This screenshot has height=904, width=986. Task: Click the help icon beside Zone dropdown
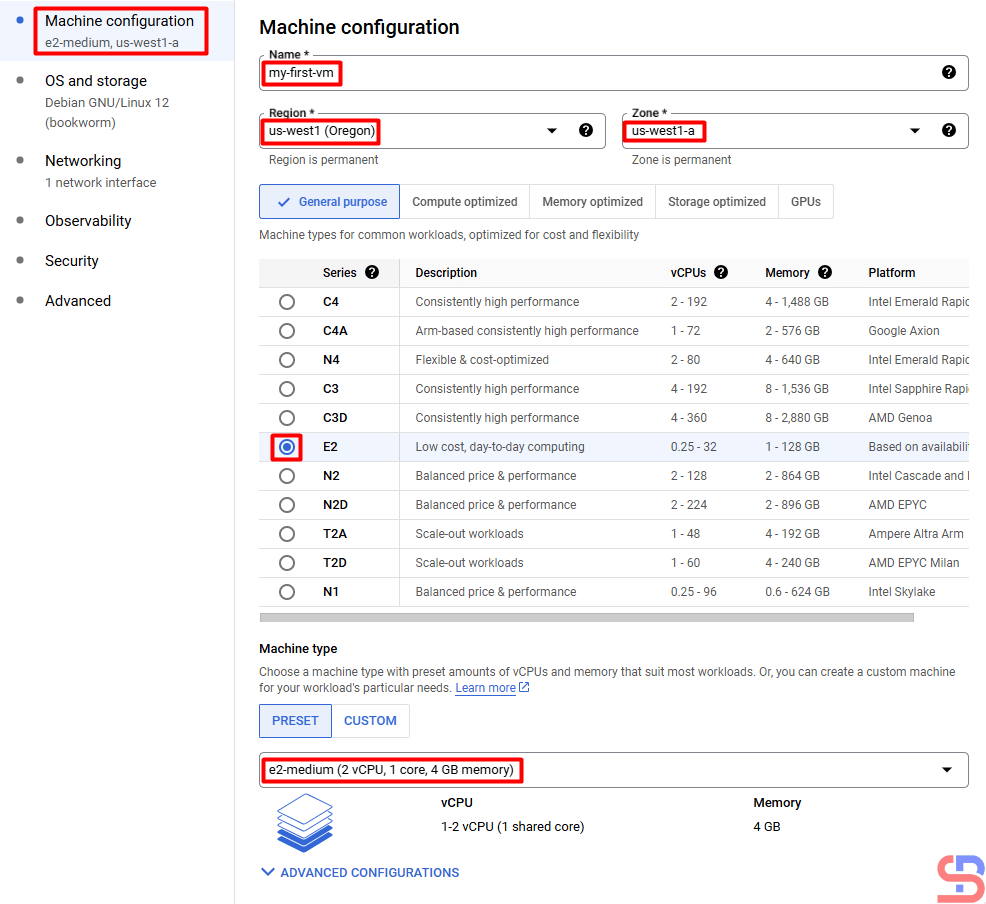coord(948,130)
